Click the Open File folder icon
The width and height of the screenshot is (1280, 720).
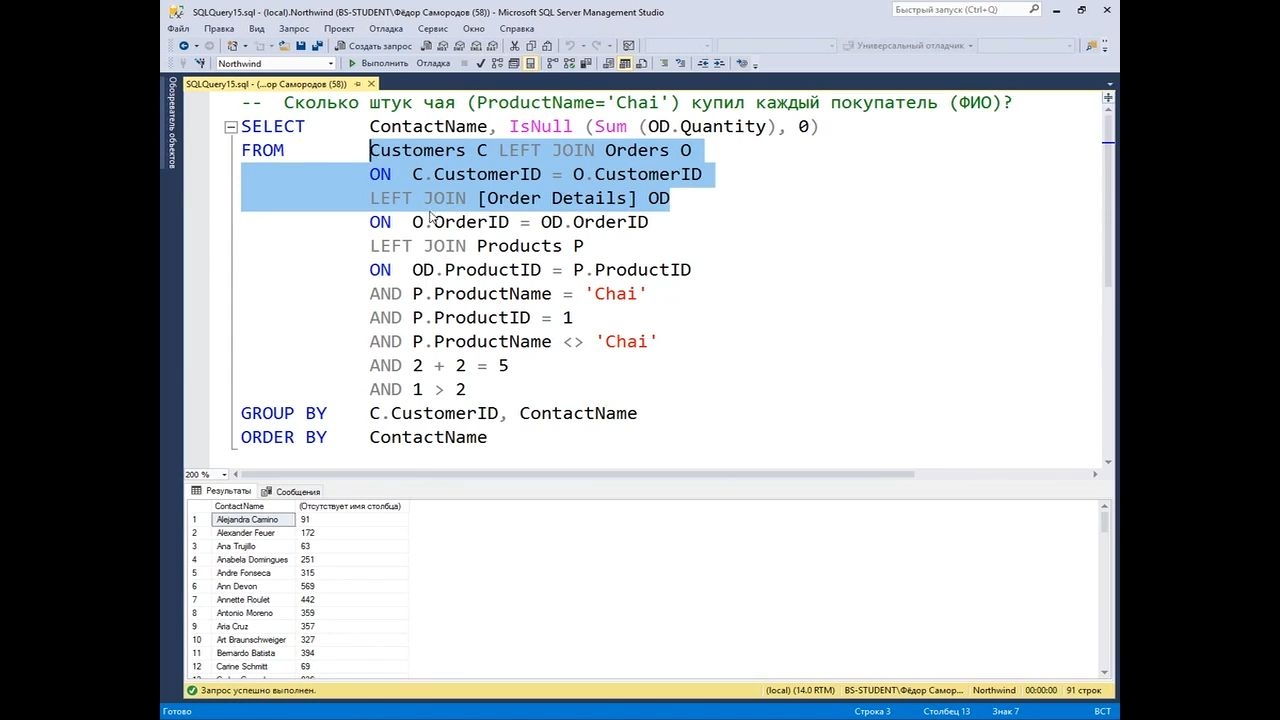[x=284, y=46]
